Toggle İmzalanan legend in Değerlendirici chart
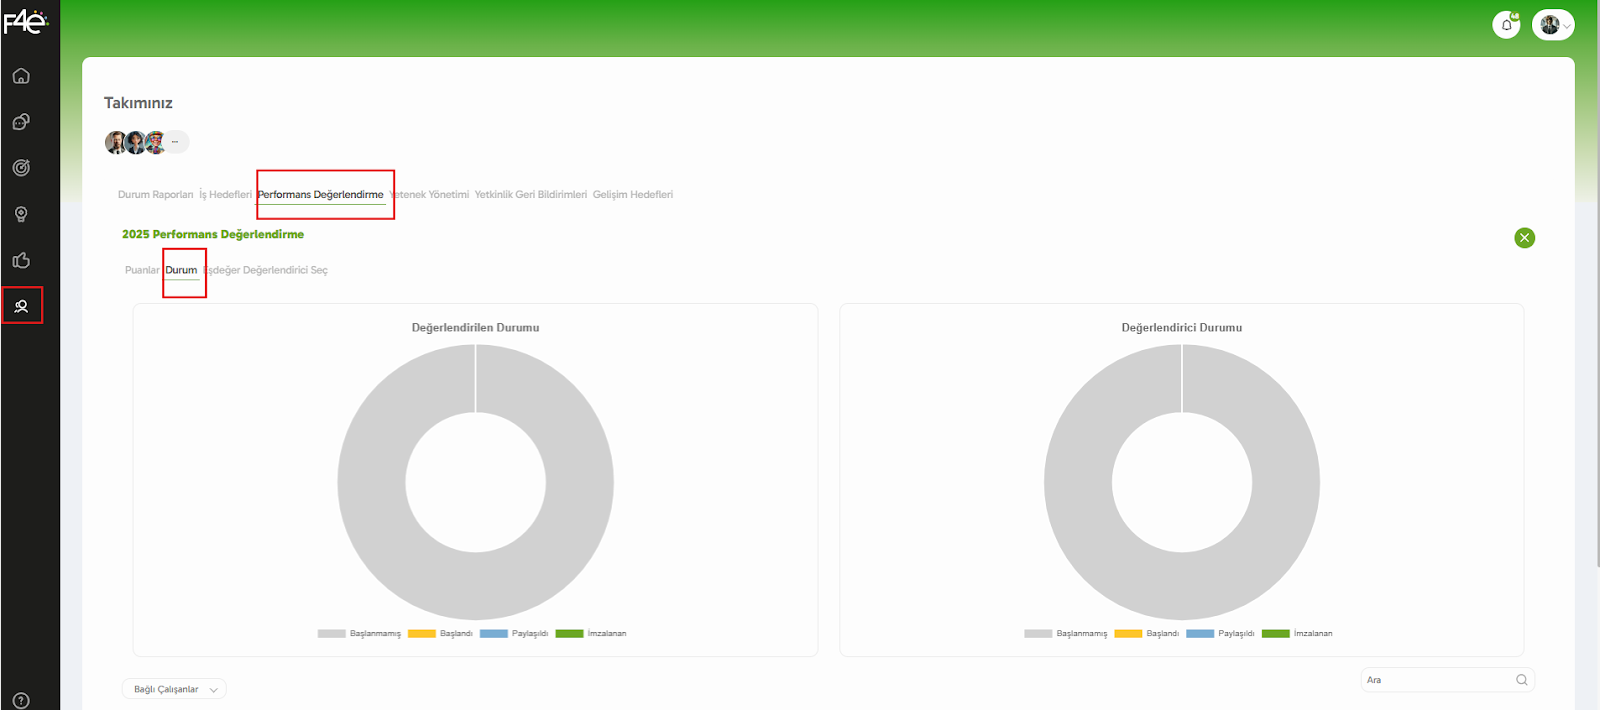 point(1297,633)
